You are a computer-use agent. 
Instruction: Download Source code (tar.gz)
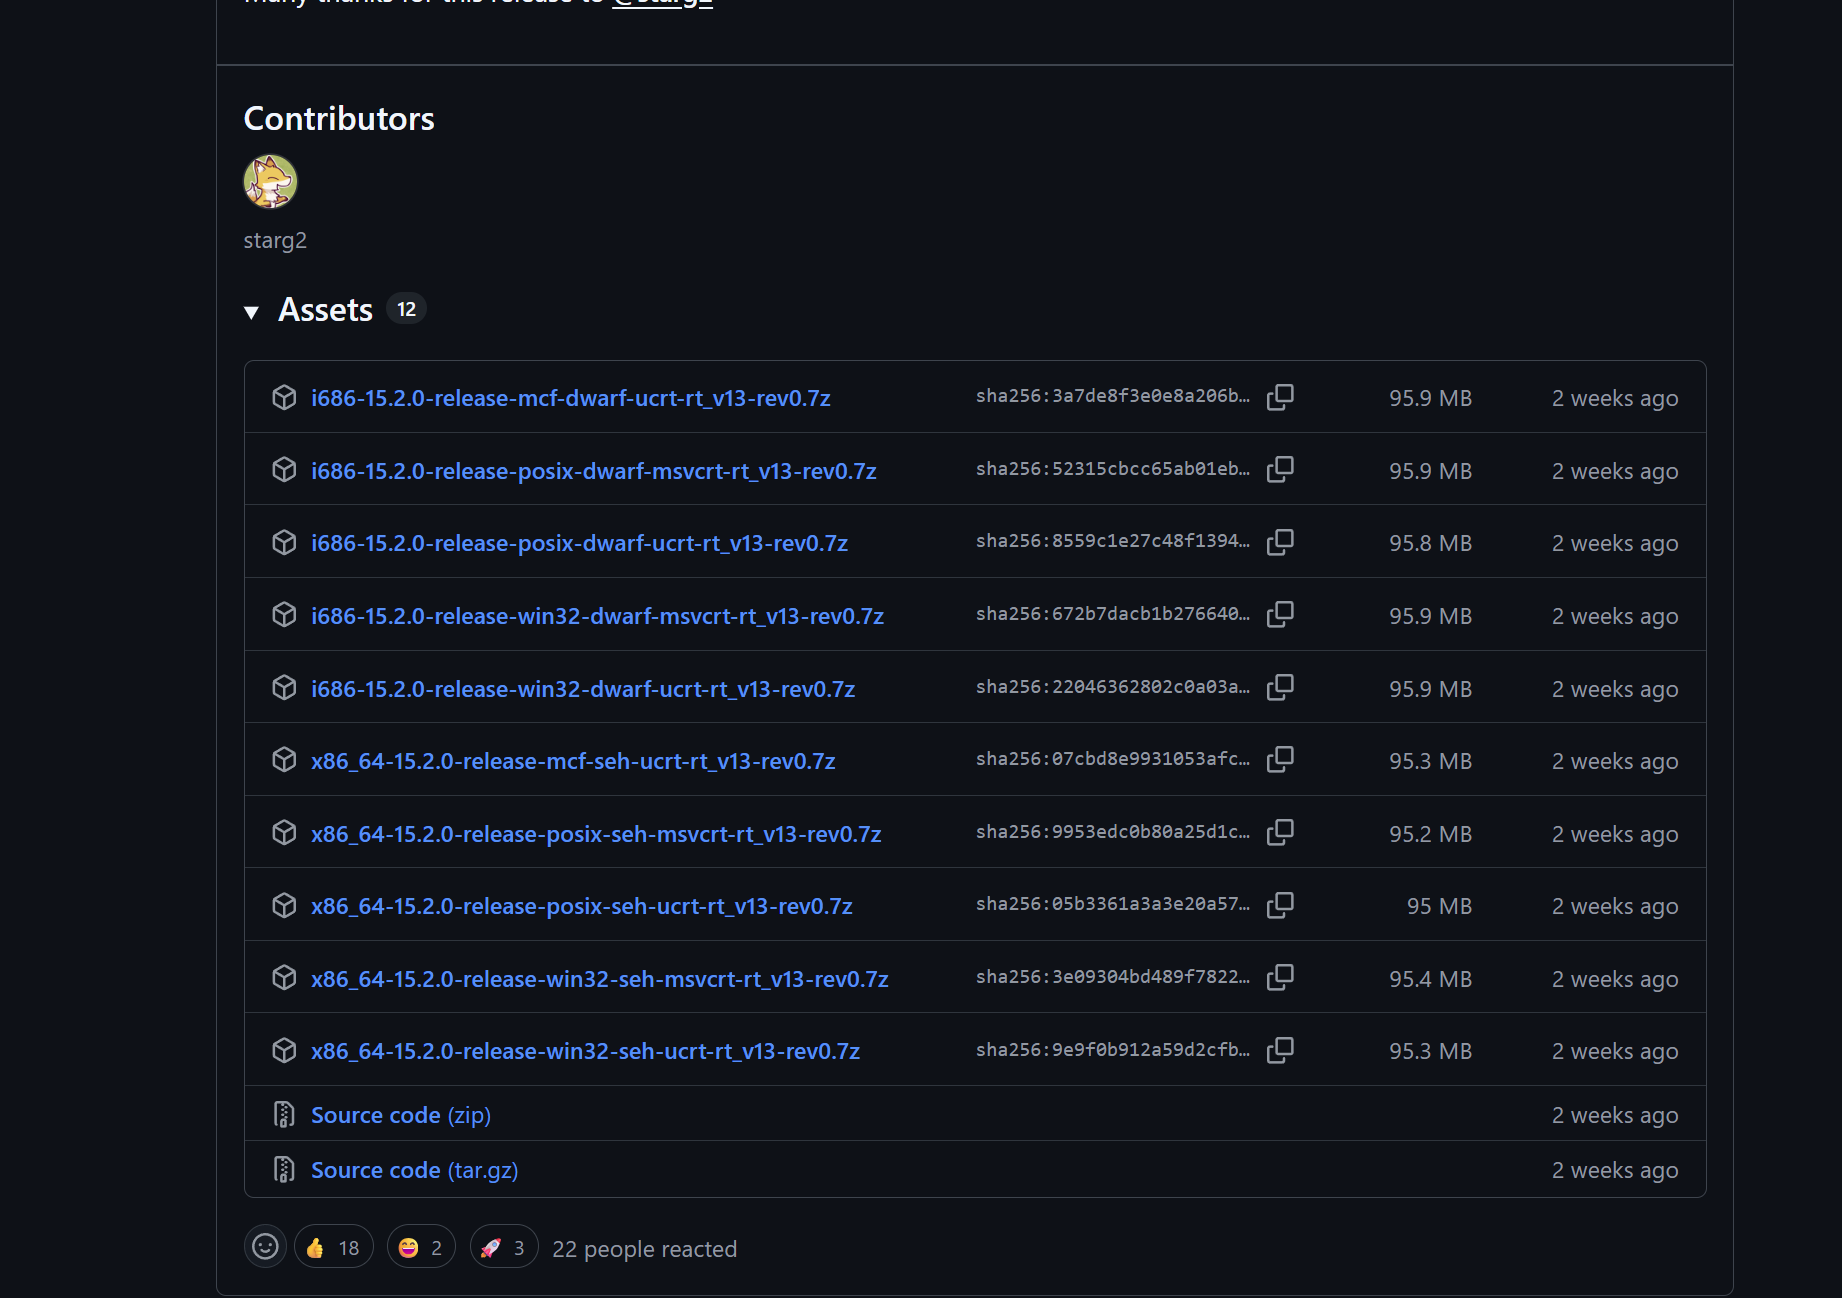[414, 1170]
